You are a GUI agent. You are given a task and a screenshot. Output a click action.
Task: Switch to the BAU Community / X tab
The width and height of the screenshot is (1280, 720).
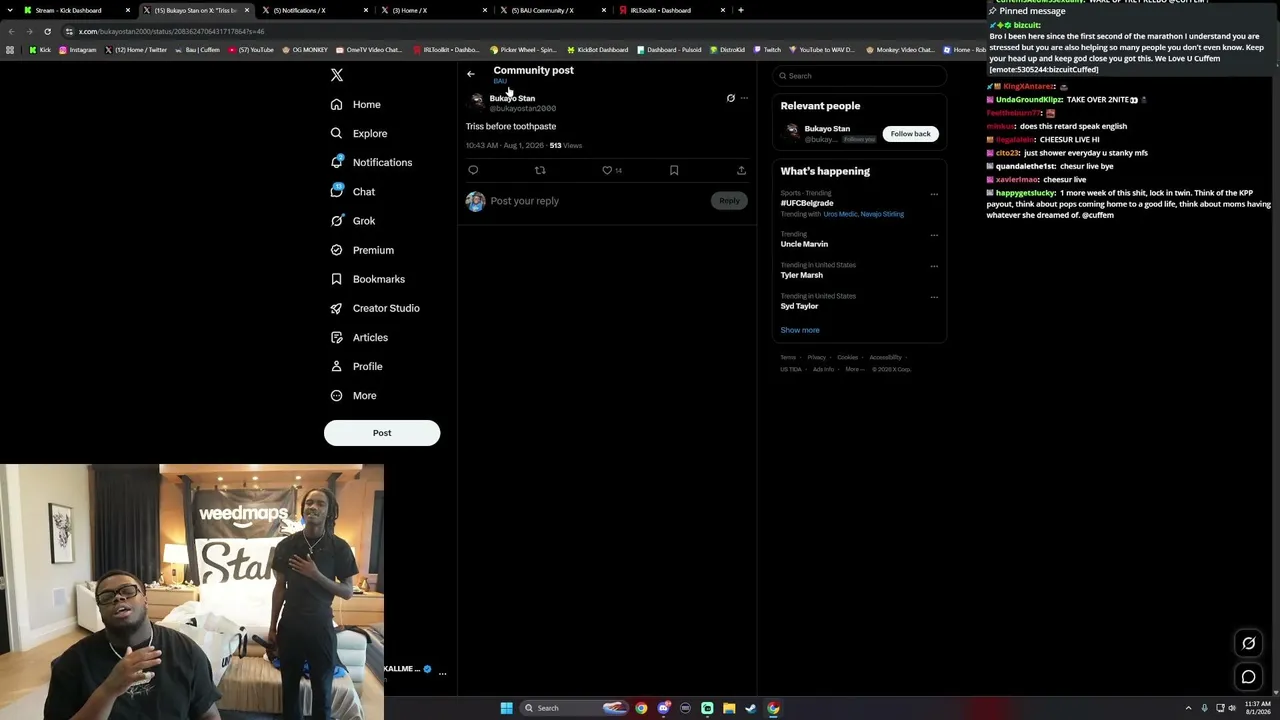tap(552, 10)
